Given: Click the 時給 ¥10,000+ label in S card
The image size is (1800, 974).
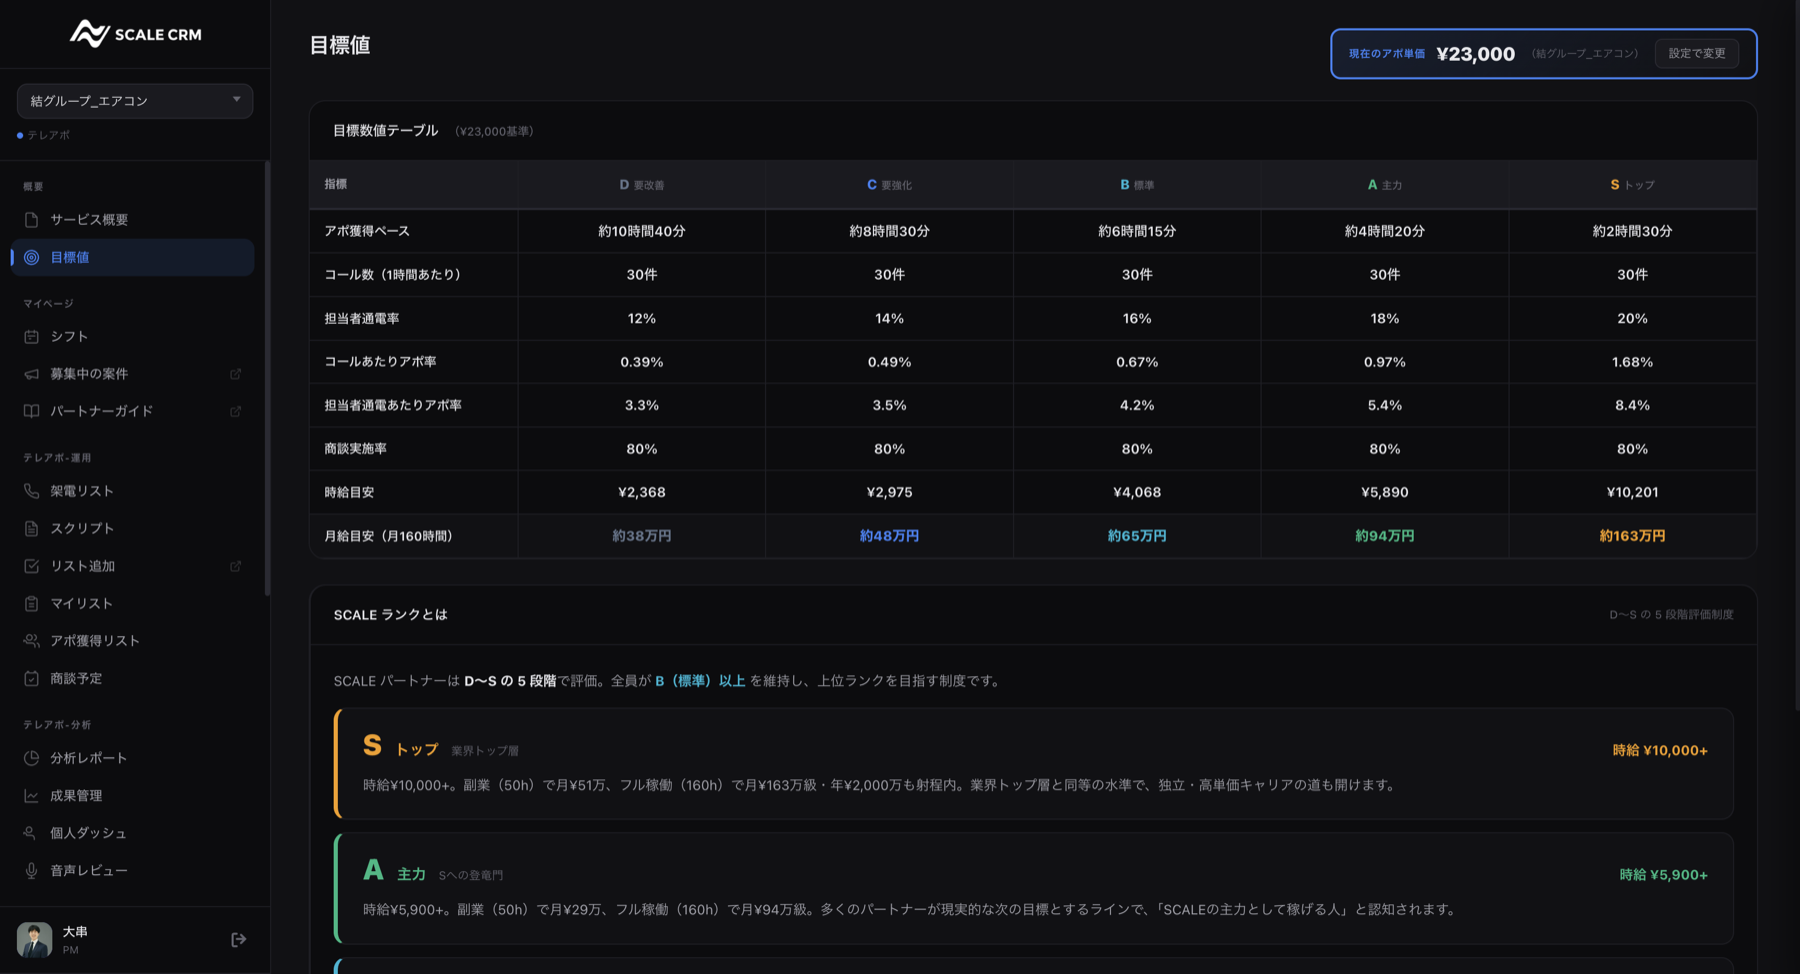Looking at the screenshot, I should [1660, 750].
